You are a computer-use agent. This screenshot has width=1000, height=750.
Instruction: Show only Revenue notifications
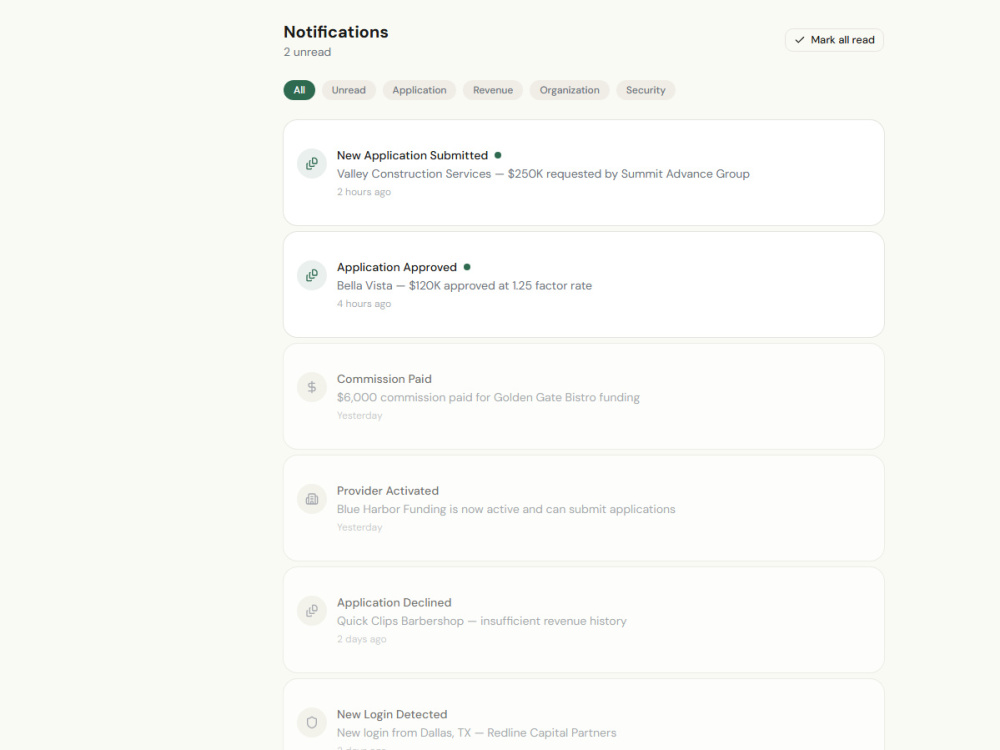click(493, 90)
